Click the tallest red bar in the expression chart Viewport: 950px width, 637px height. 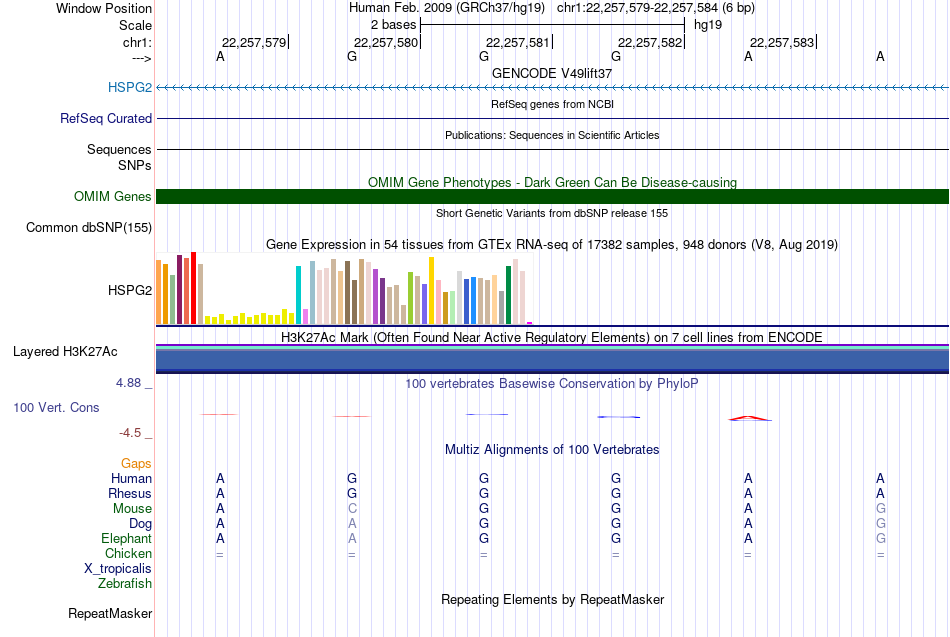[193, 288]
